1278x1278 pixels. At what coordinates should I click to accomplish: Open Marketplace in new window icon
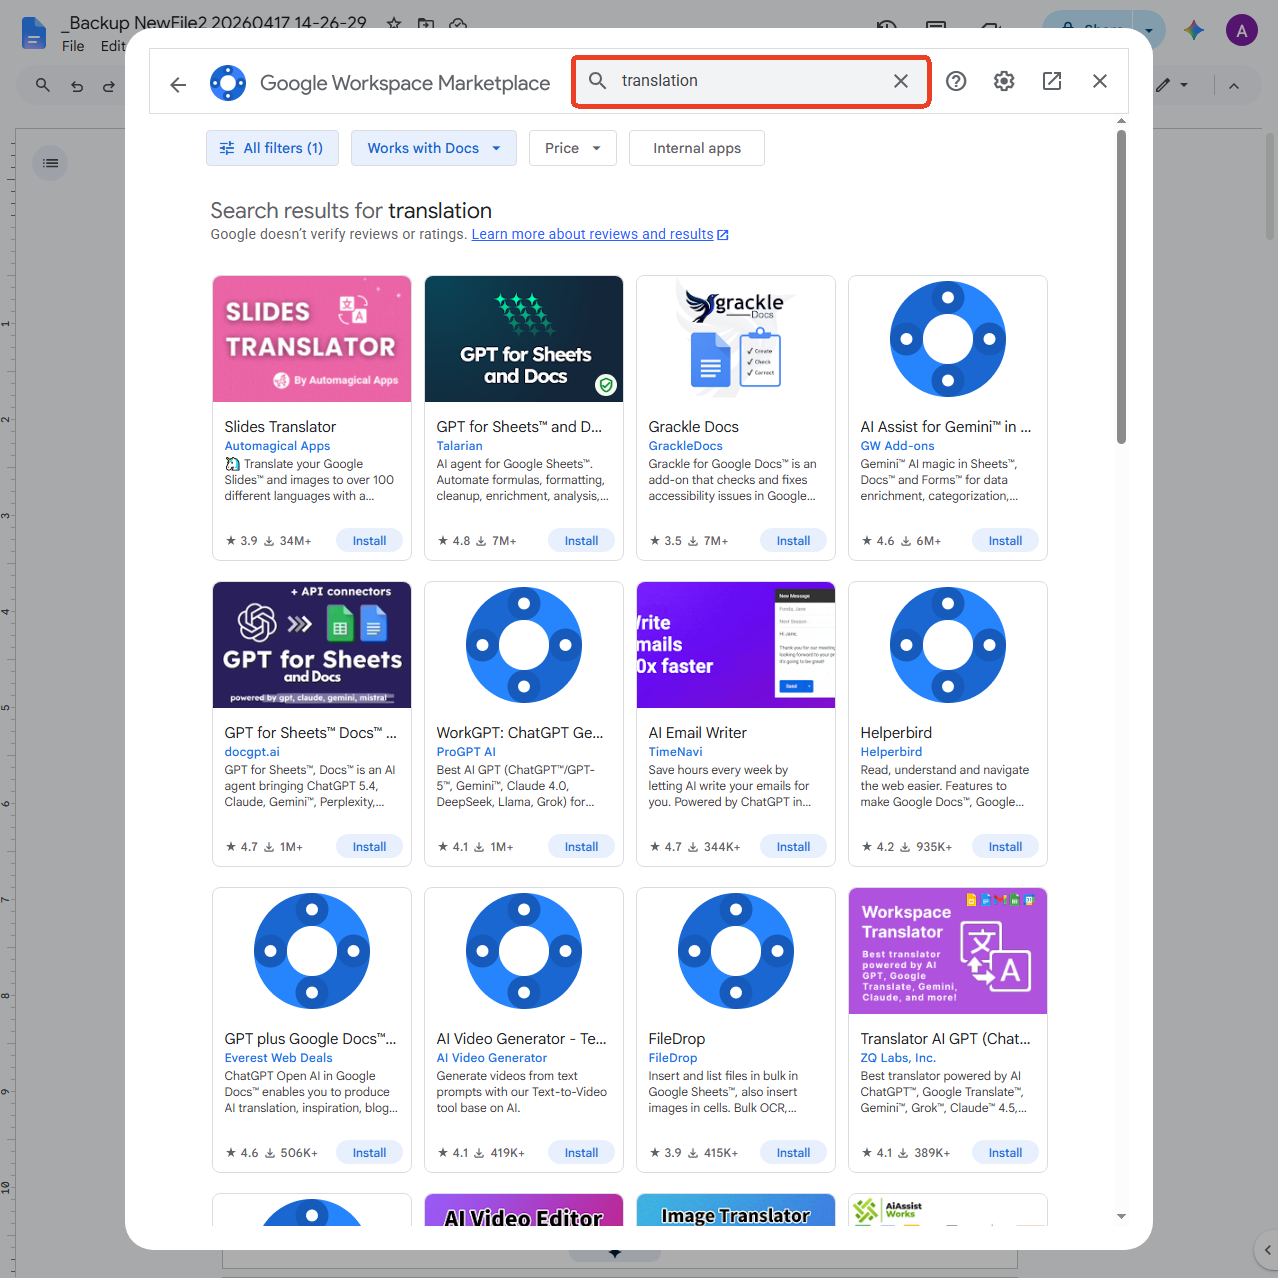coord(1052,81)
